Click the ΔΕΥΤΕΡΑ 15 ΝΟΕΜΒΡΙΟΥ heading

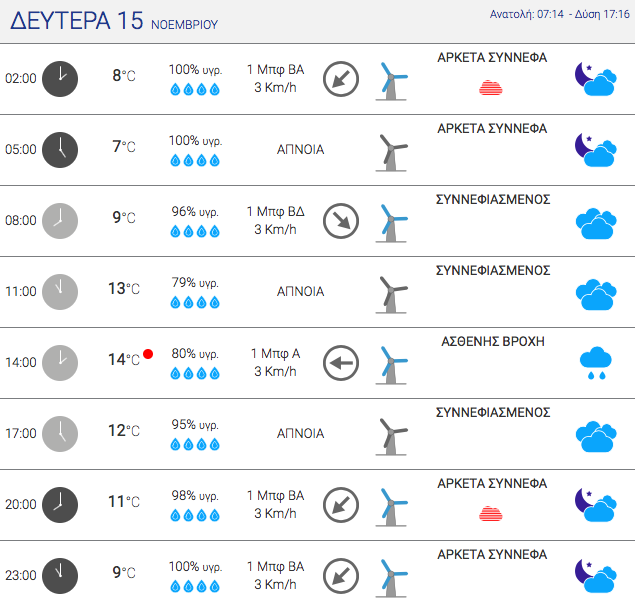(114, 21)
